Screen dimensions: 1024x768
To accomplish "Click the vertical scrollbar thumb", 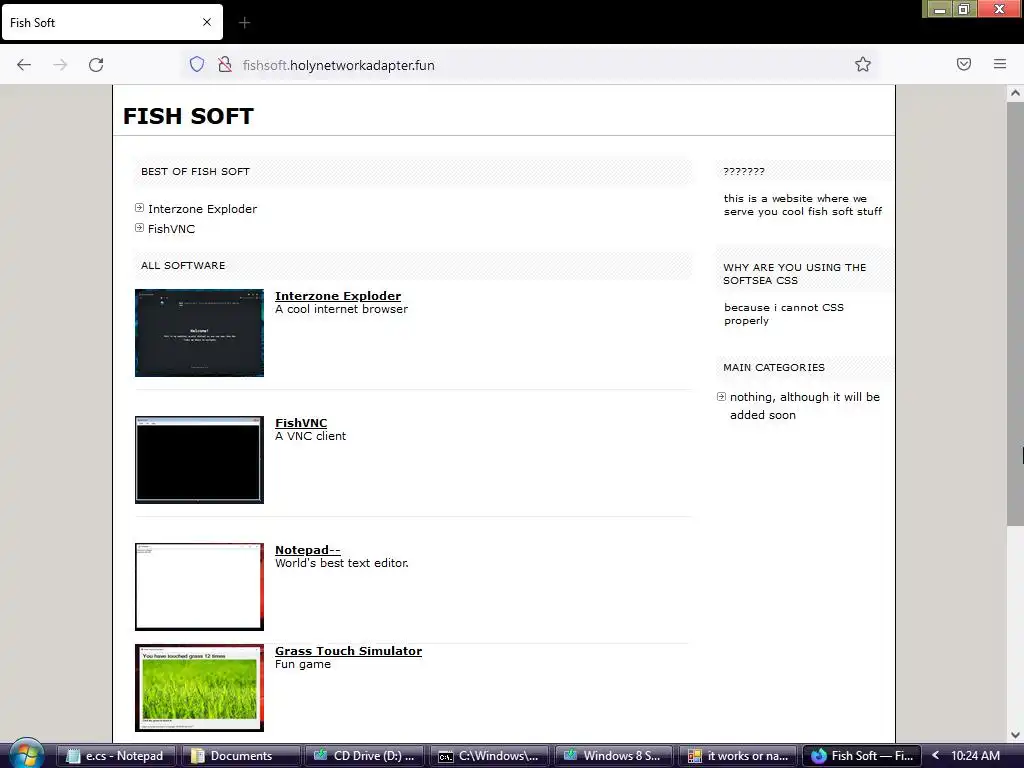I will [x=1015, y=313].
